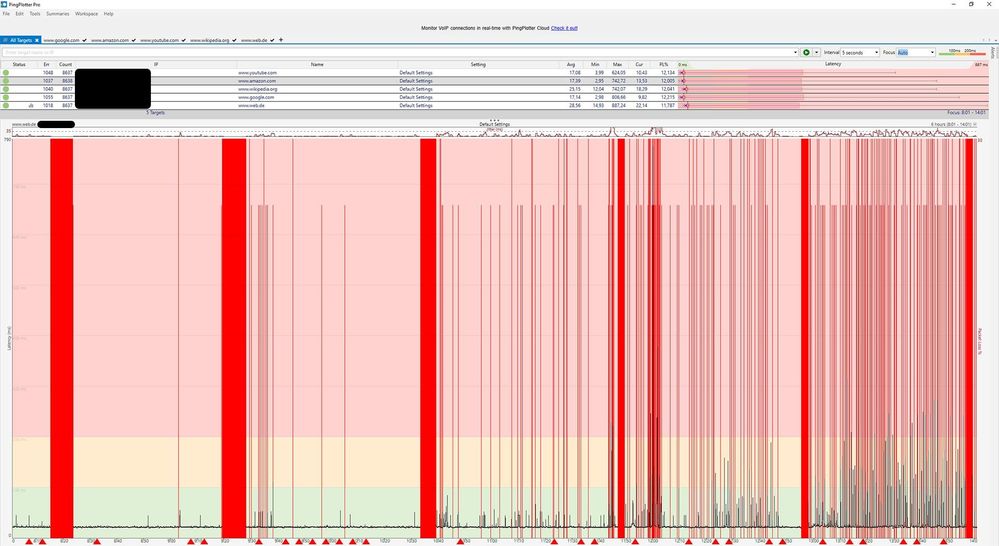Screen dimensions: 999x546
Task: Open the Edit menu
Action: click(x=19, y=13)
